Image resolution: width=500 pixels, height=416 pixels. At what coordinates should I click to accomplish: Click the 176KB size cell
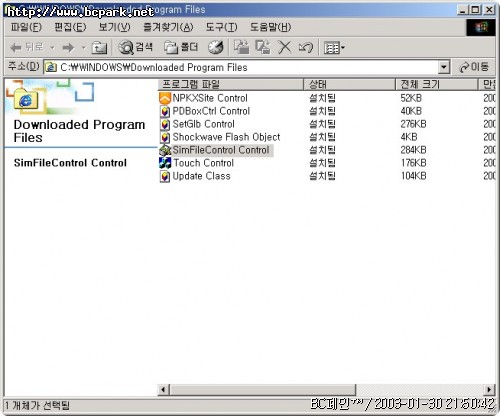(413, 163)
